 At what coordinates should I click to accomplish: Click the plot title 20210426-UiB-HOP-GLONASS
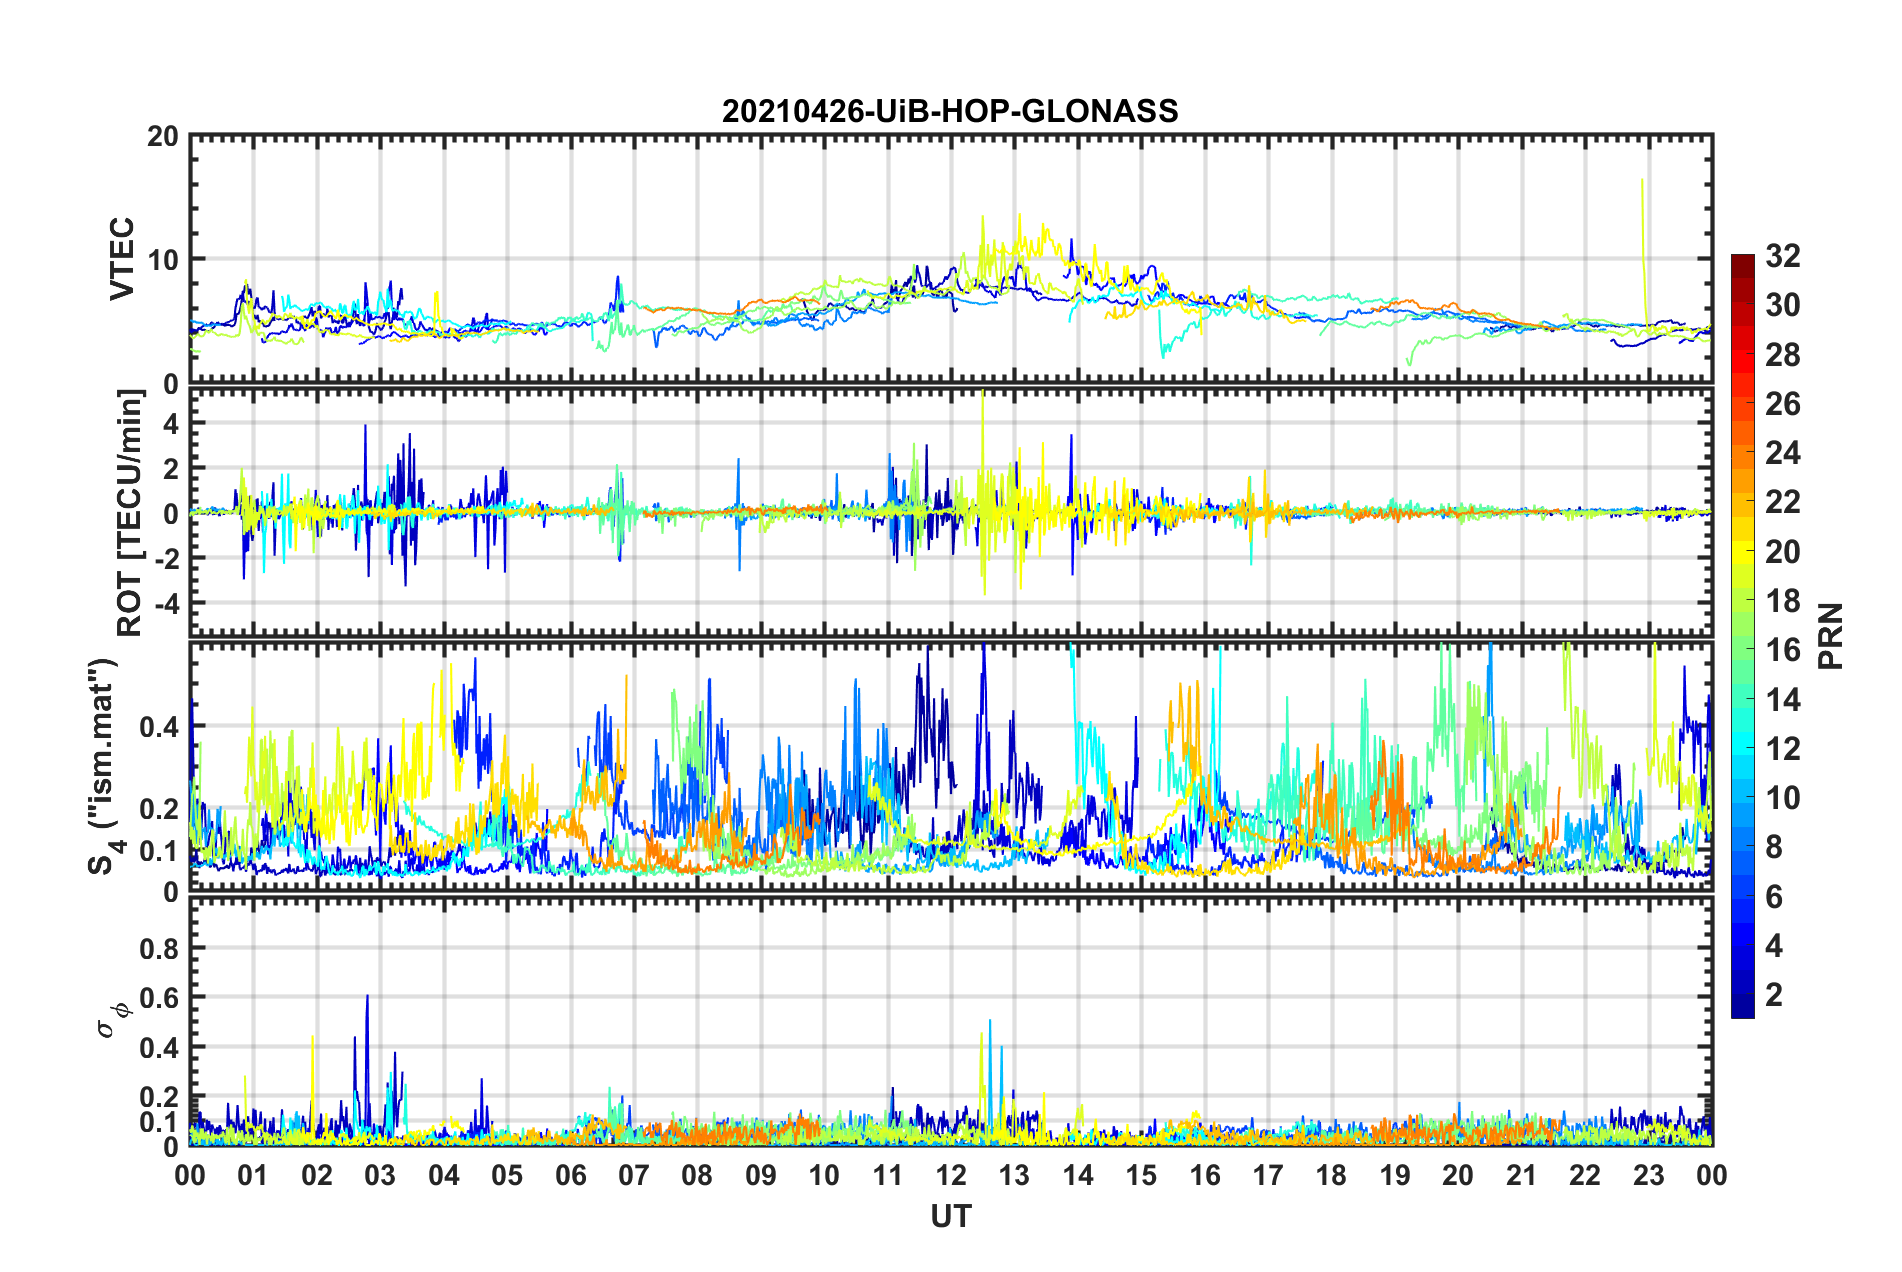[950, 111]
